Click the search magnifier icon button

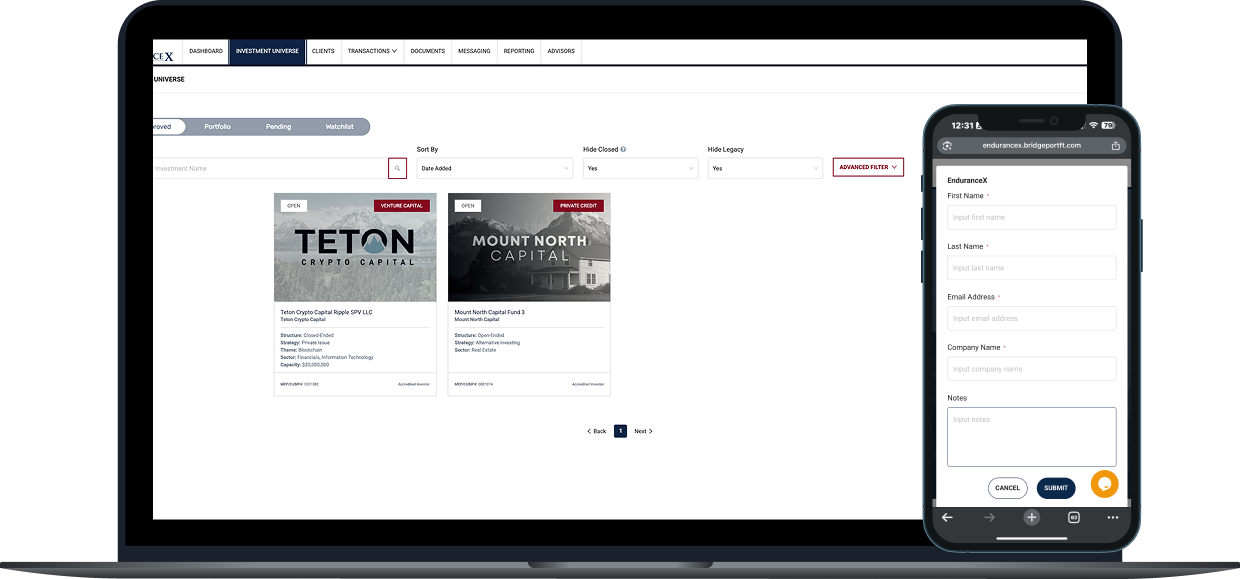(397, 168)
